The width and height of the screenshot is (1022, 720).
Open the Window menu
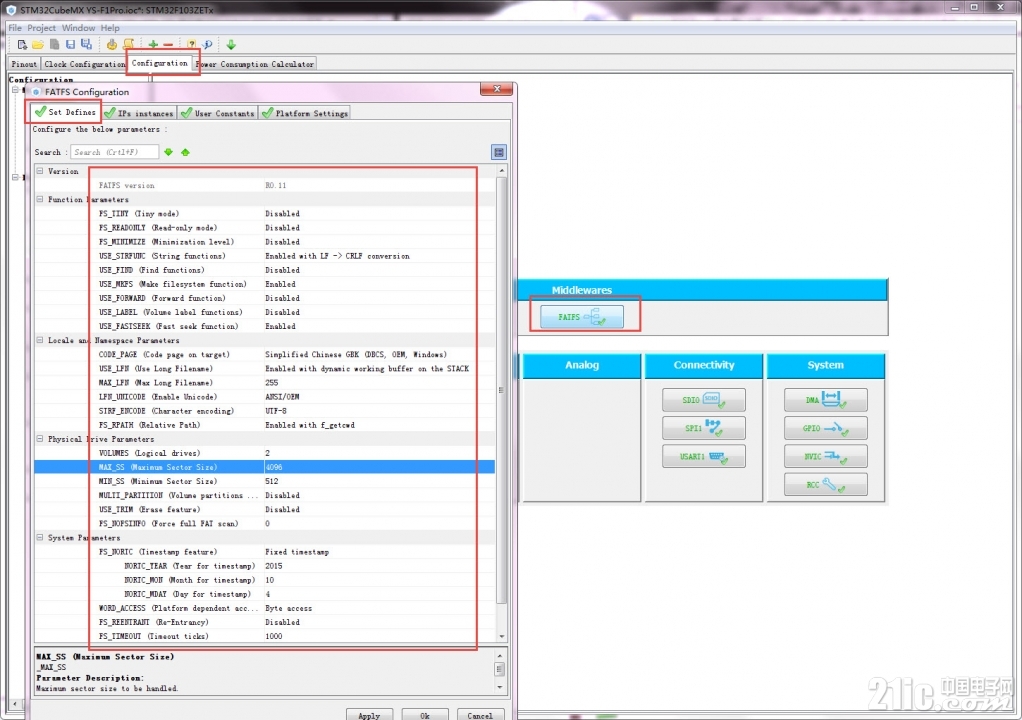point(78,28)
